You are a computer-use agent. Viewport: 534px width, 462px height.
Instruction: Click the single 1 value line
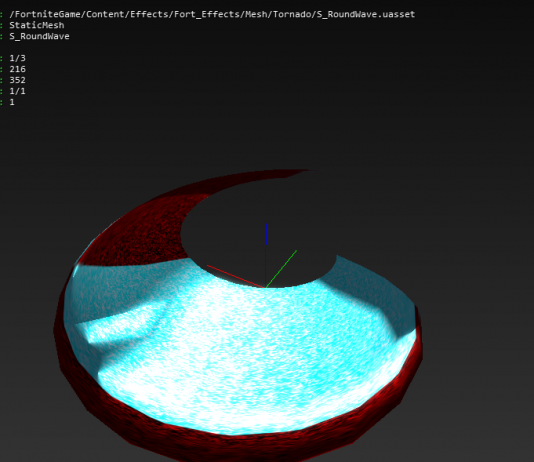[x=12, y=102]
